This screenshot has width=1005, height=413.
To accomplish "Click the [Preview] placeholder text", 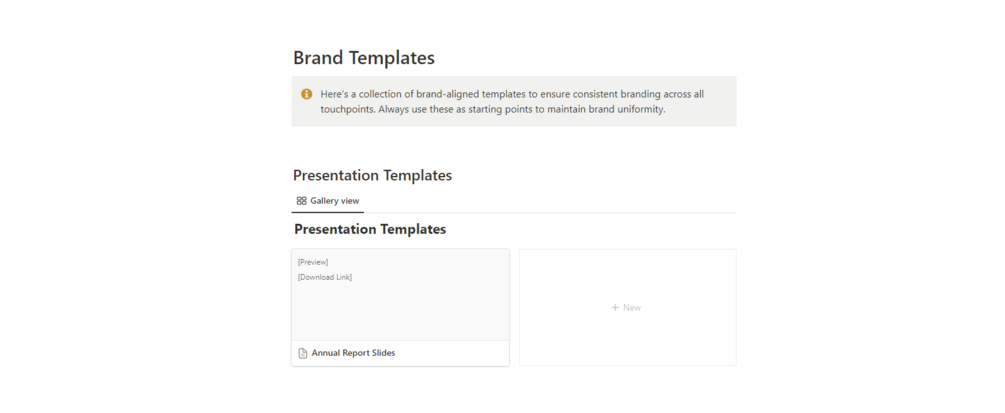I will coord(313,262).
